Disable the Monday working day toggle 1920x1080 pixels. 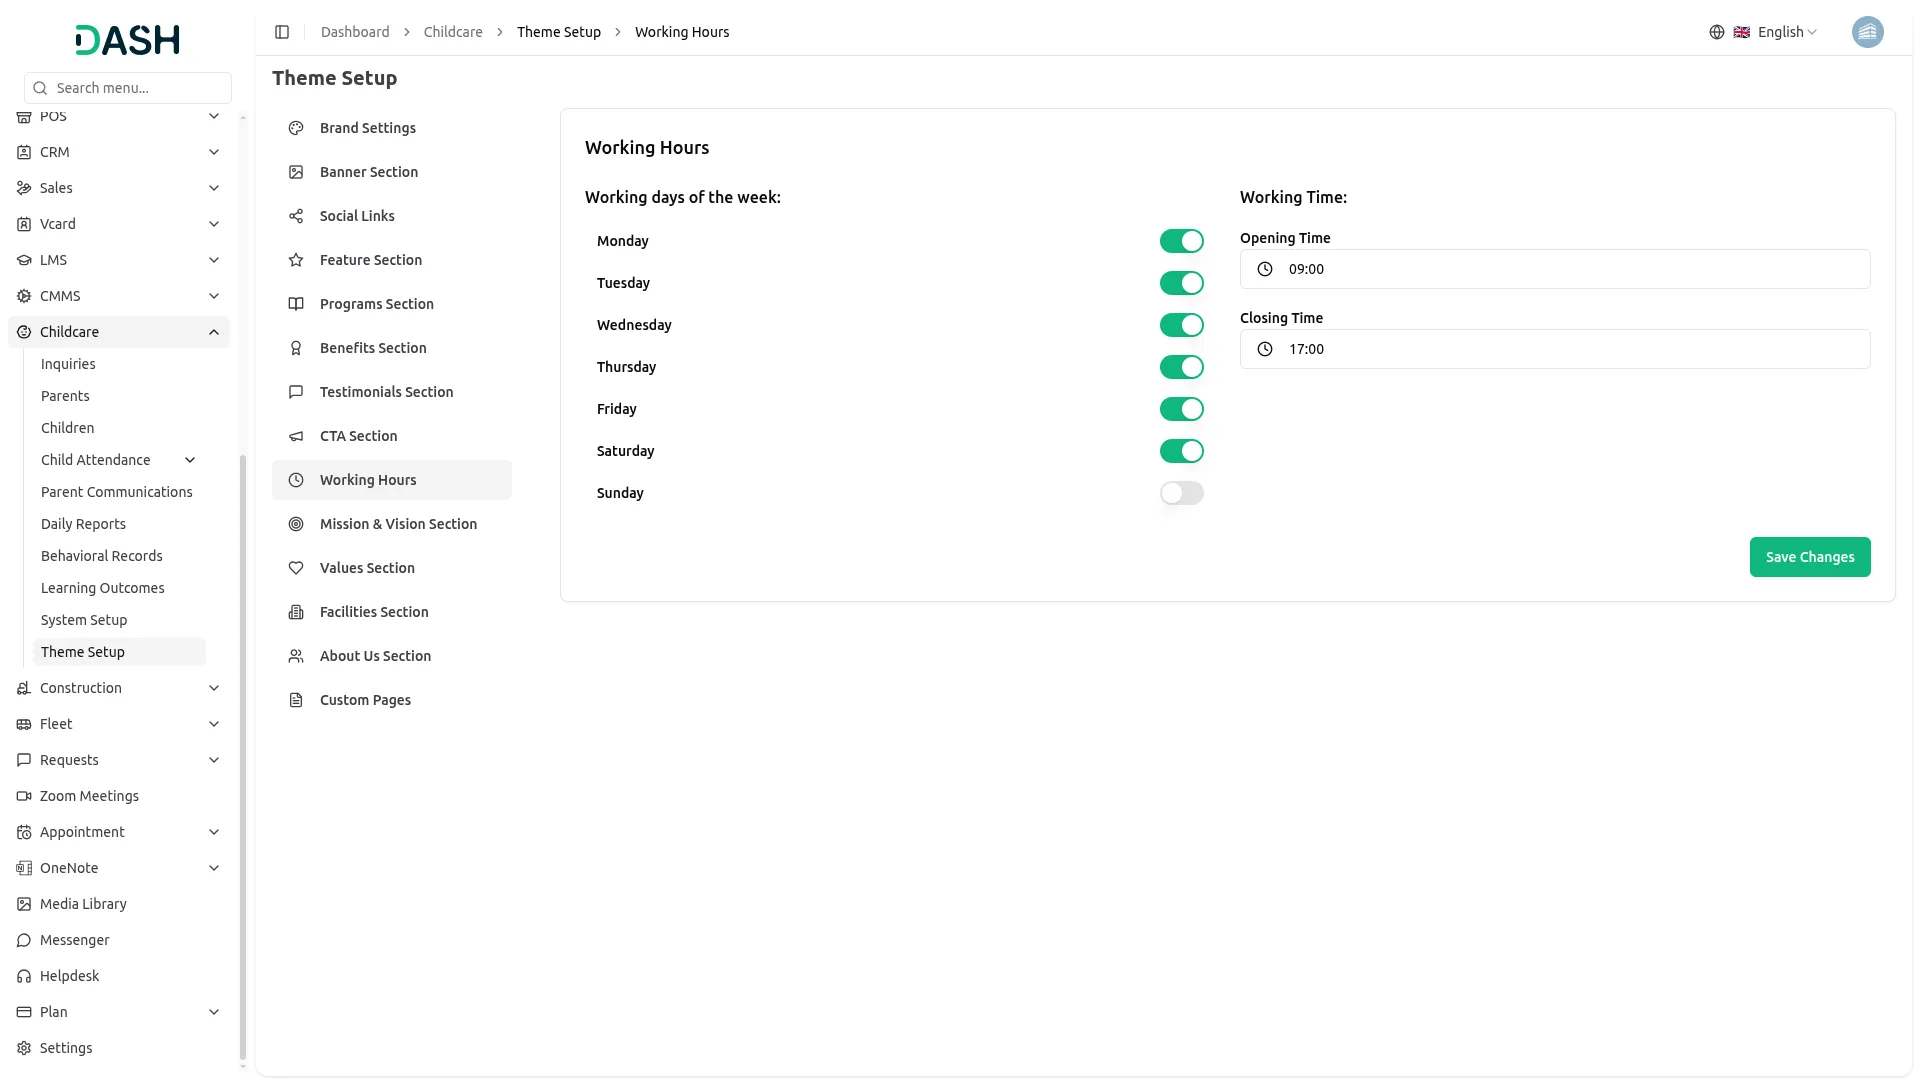tap(1181, 241)
